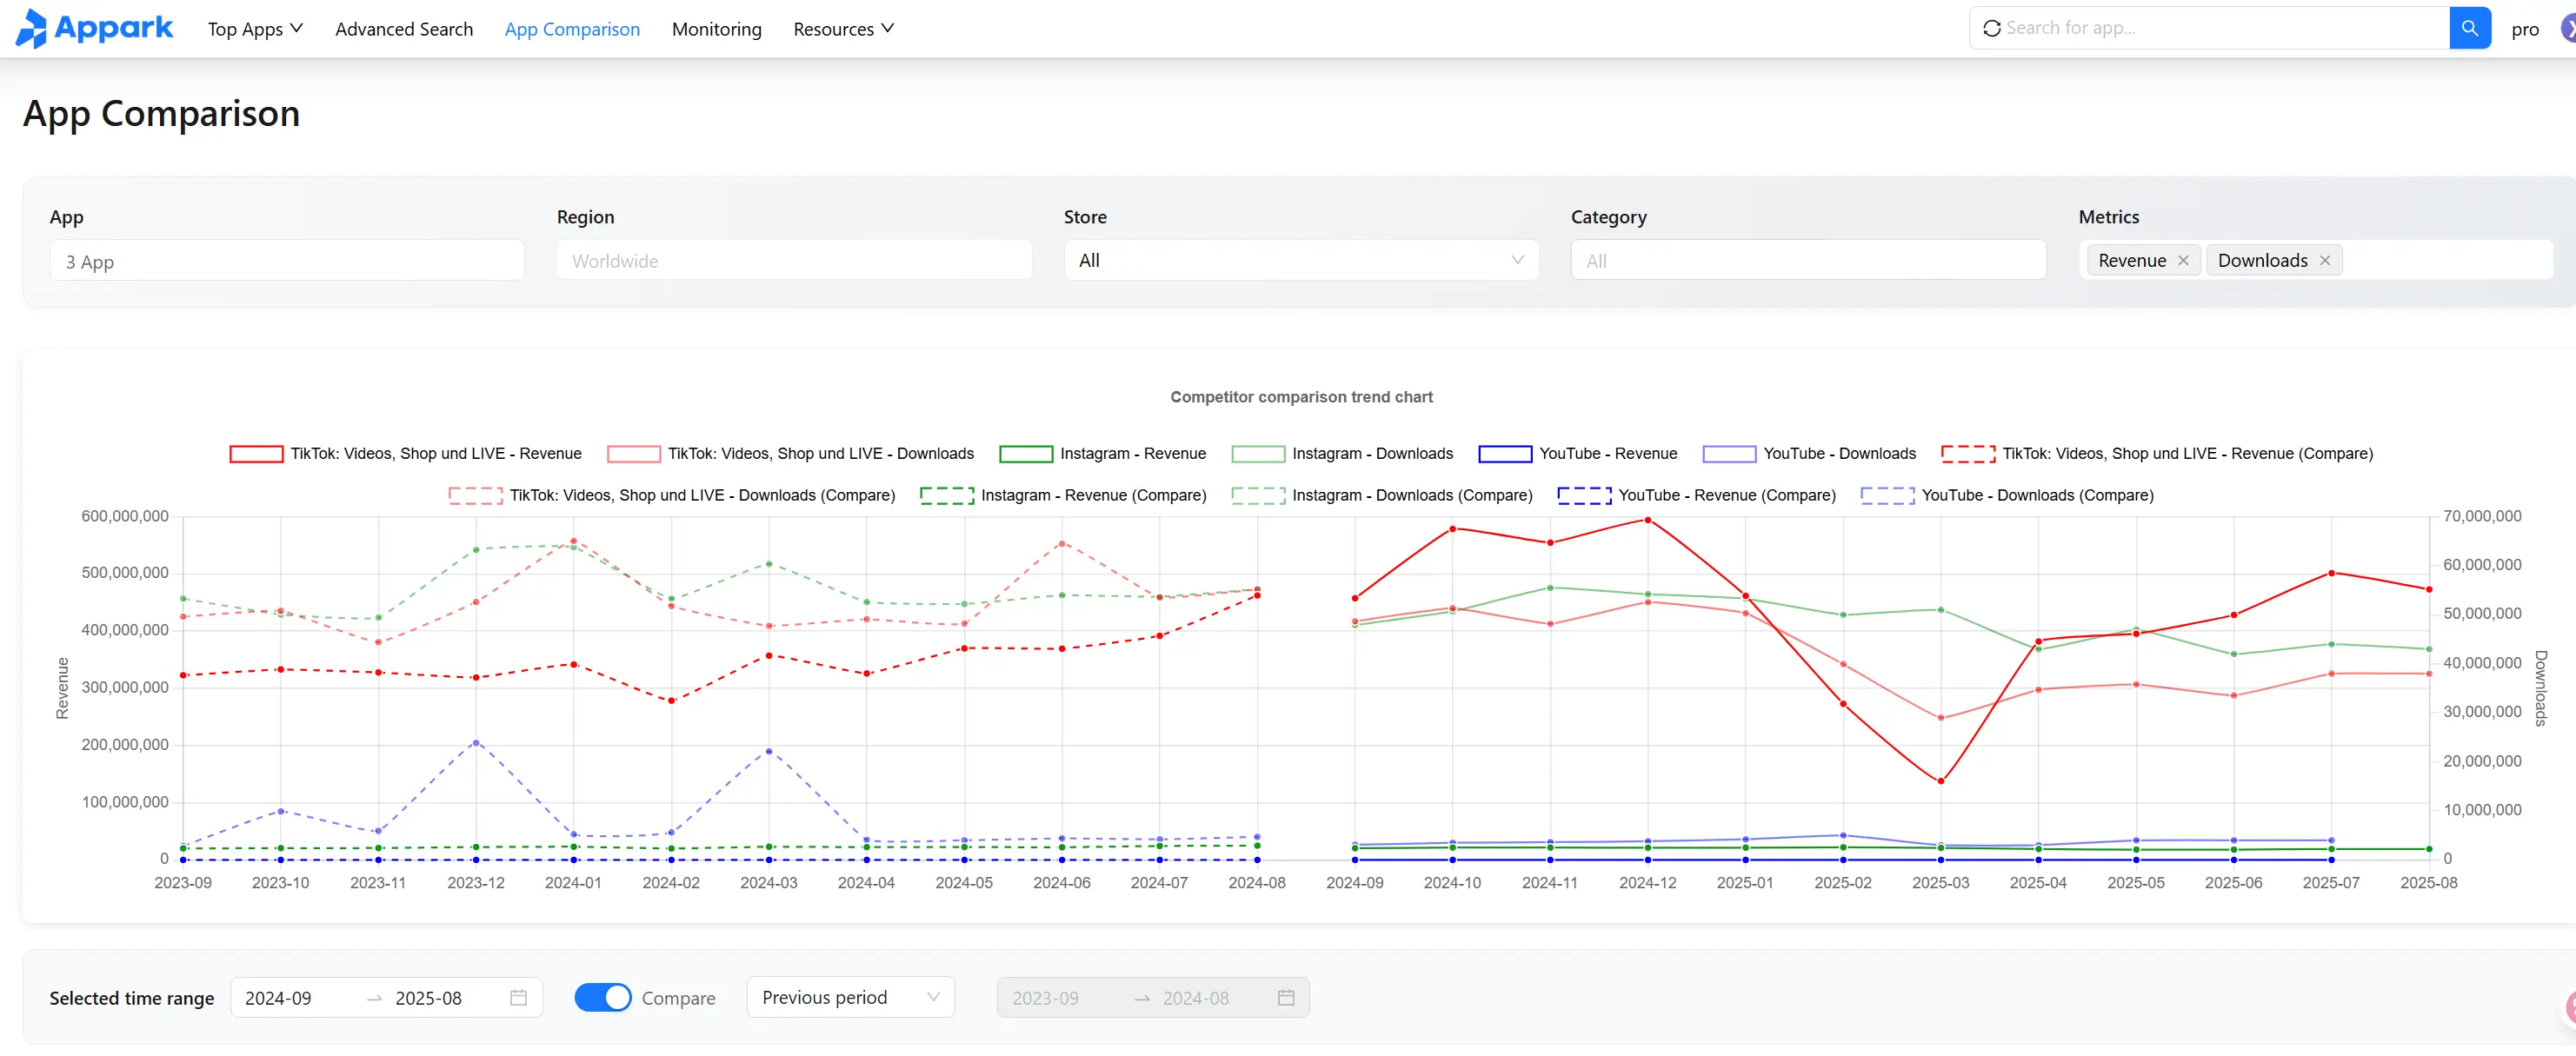The height and width of the screenshot is (1056, 2576).
Task: Open the compare period calendar icon
Action: pos(1286,997)
